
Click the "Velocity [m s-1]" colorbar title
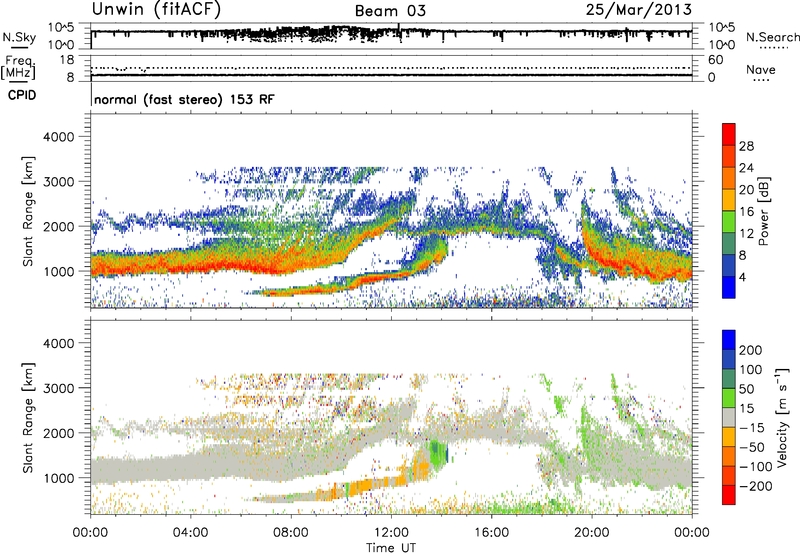(x=782, y=417)
